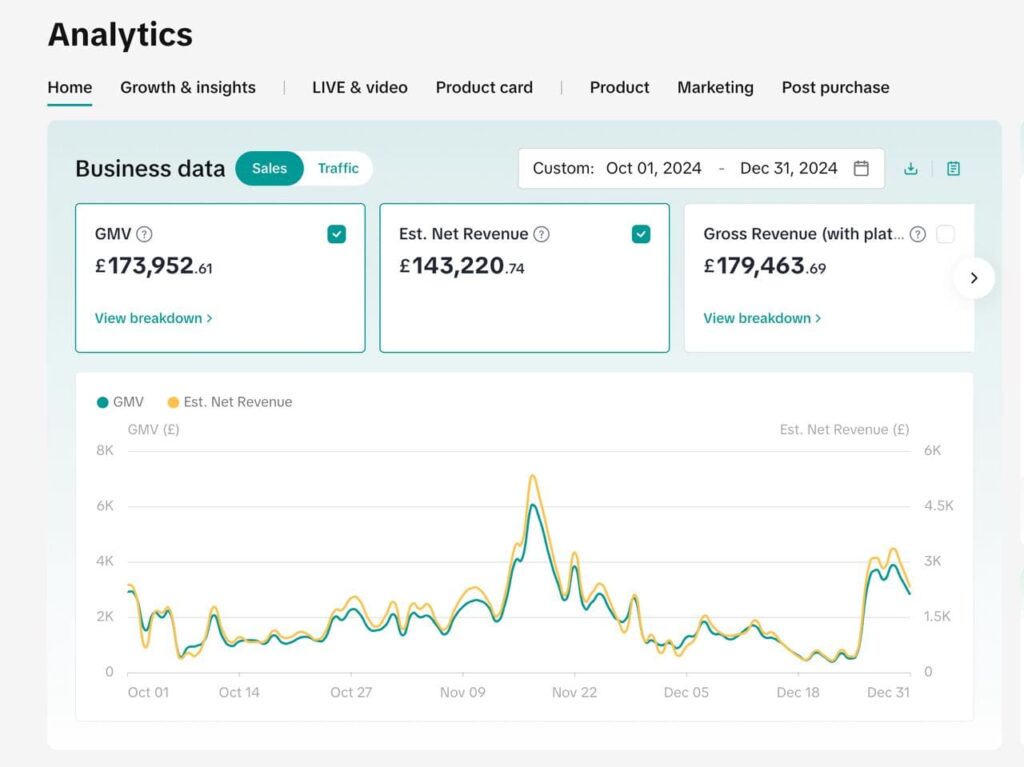Click Est. Net Revenue info icon
The image size is (1024, 767).
[541, 234]
